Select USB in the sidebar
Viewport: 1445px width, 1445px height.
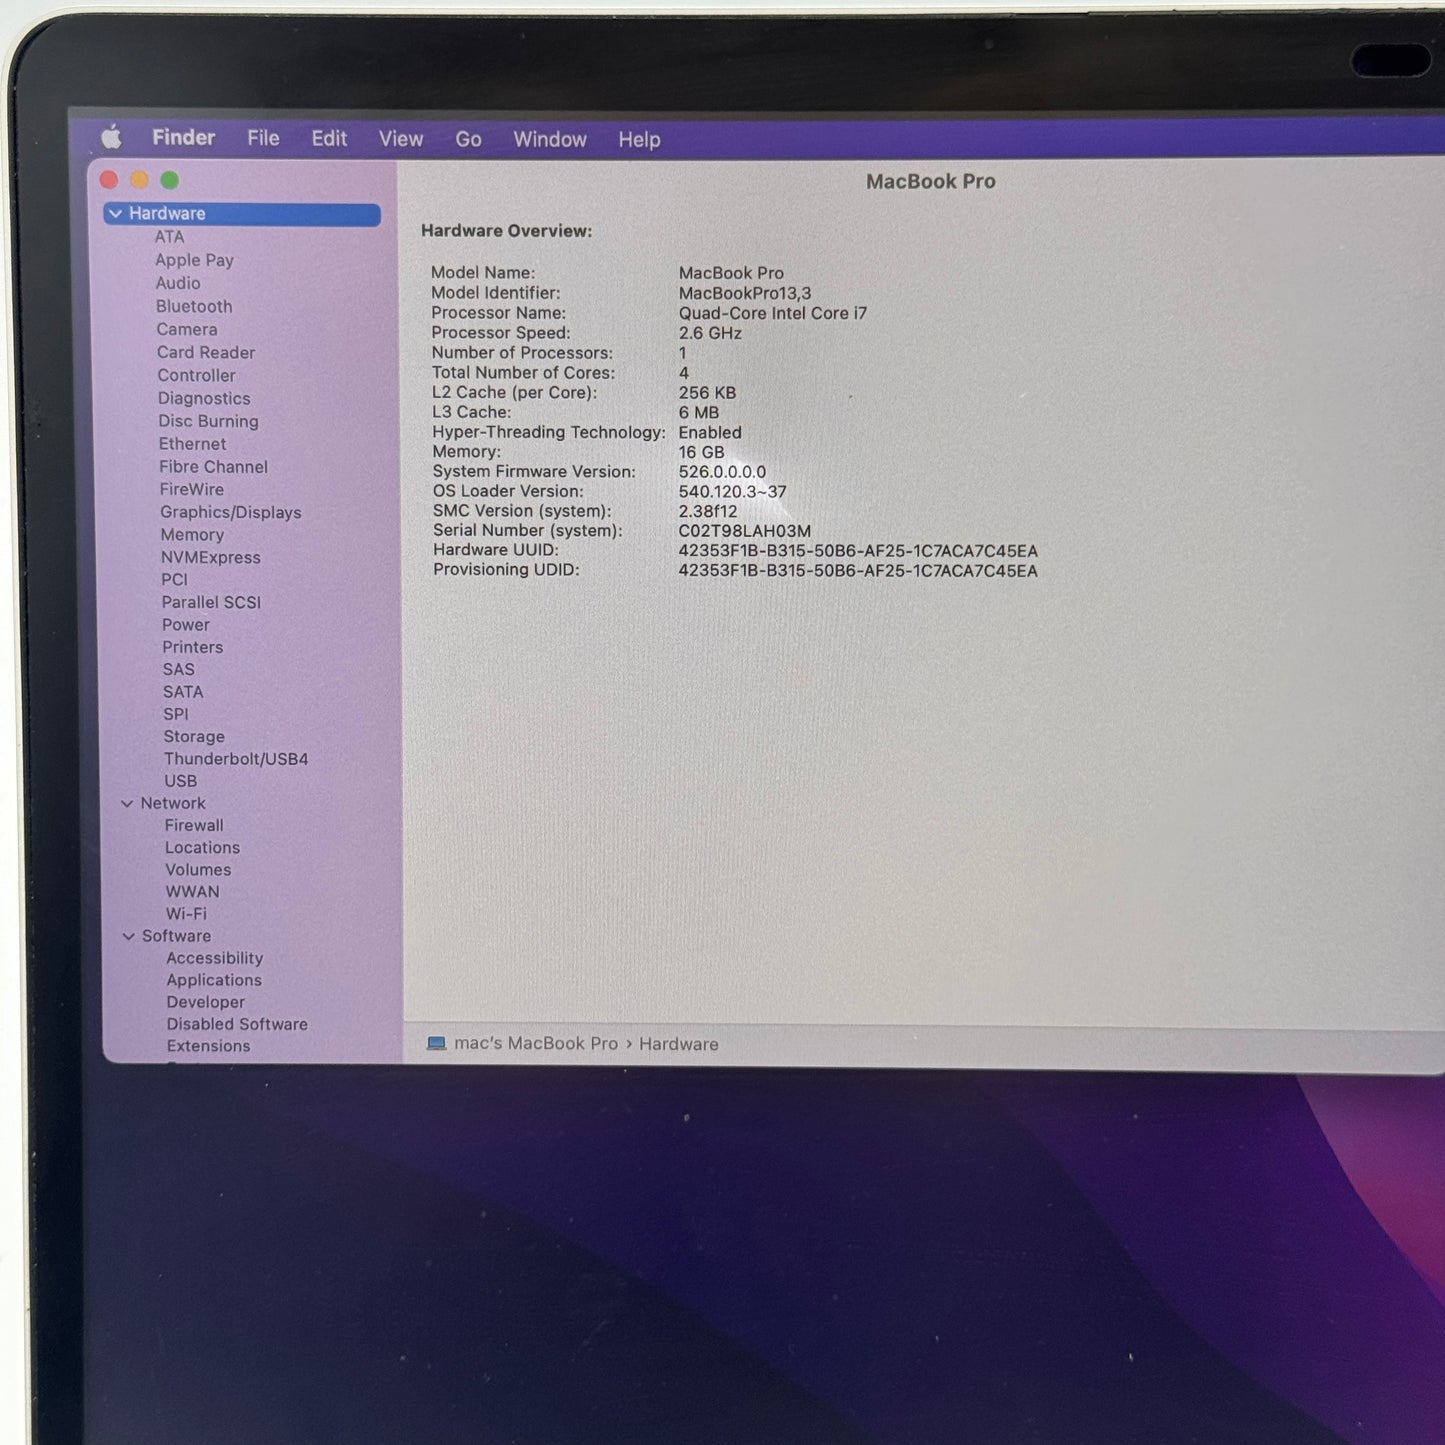(x=181, y=781)
